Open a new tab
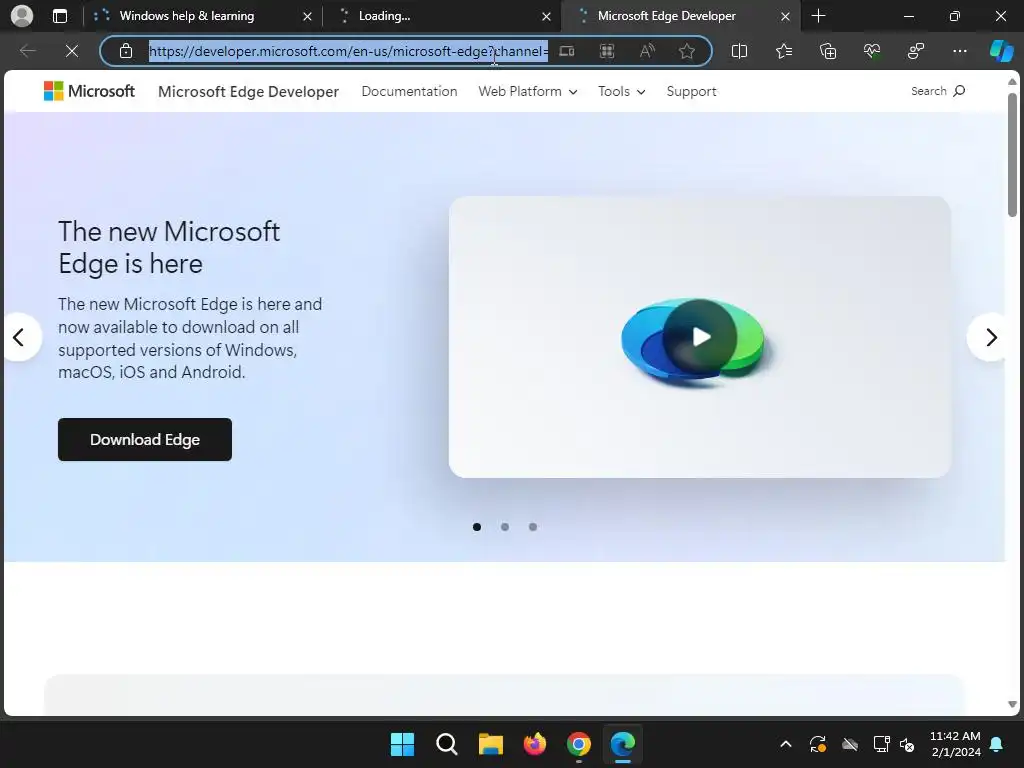 click(818, 16)
